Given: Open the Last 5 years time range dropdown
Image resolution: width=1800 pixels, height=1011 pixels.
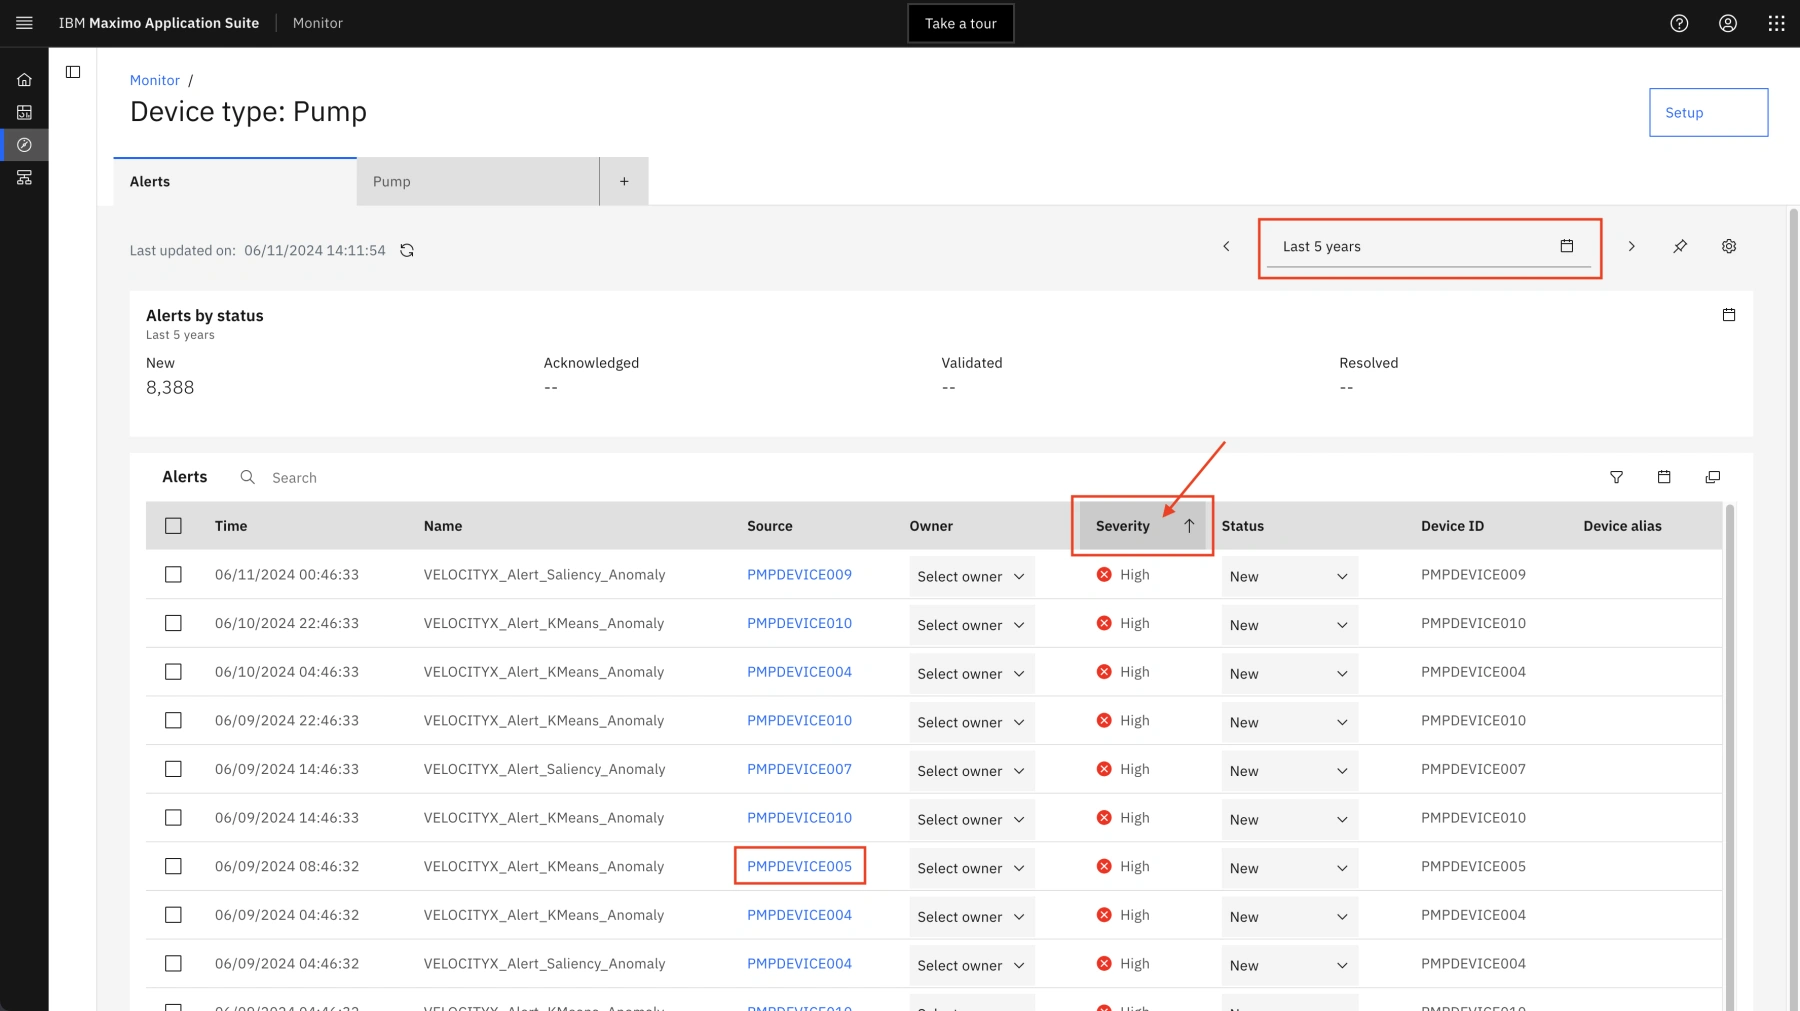Looking at the screenshot, I should tap(1429, 246).
